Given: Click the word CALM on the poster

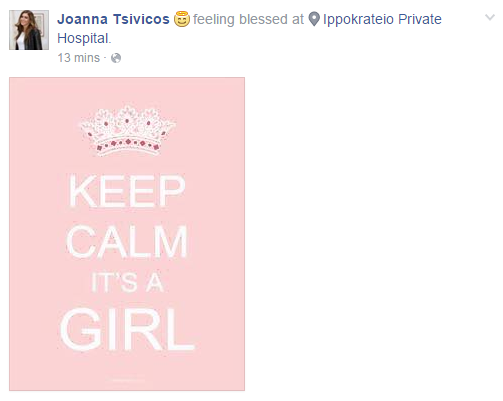Looking at the screenshot, I should [x=127, y=242].
